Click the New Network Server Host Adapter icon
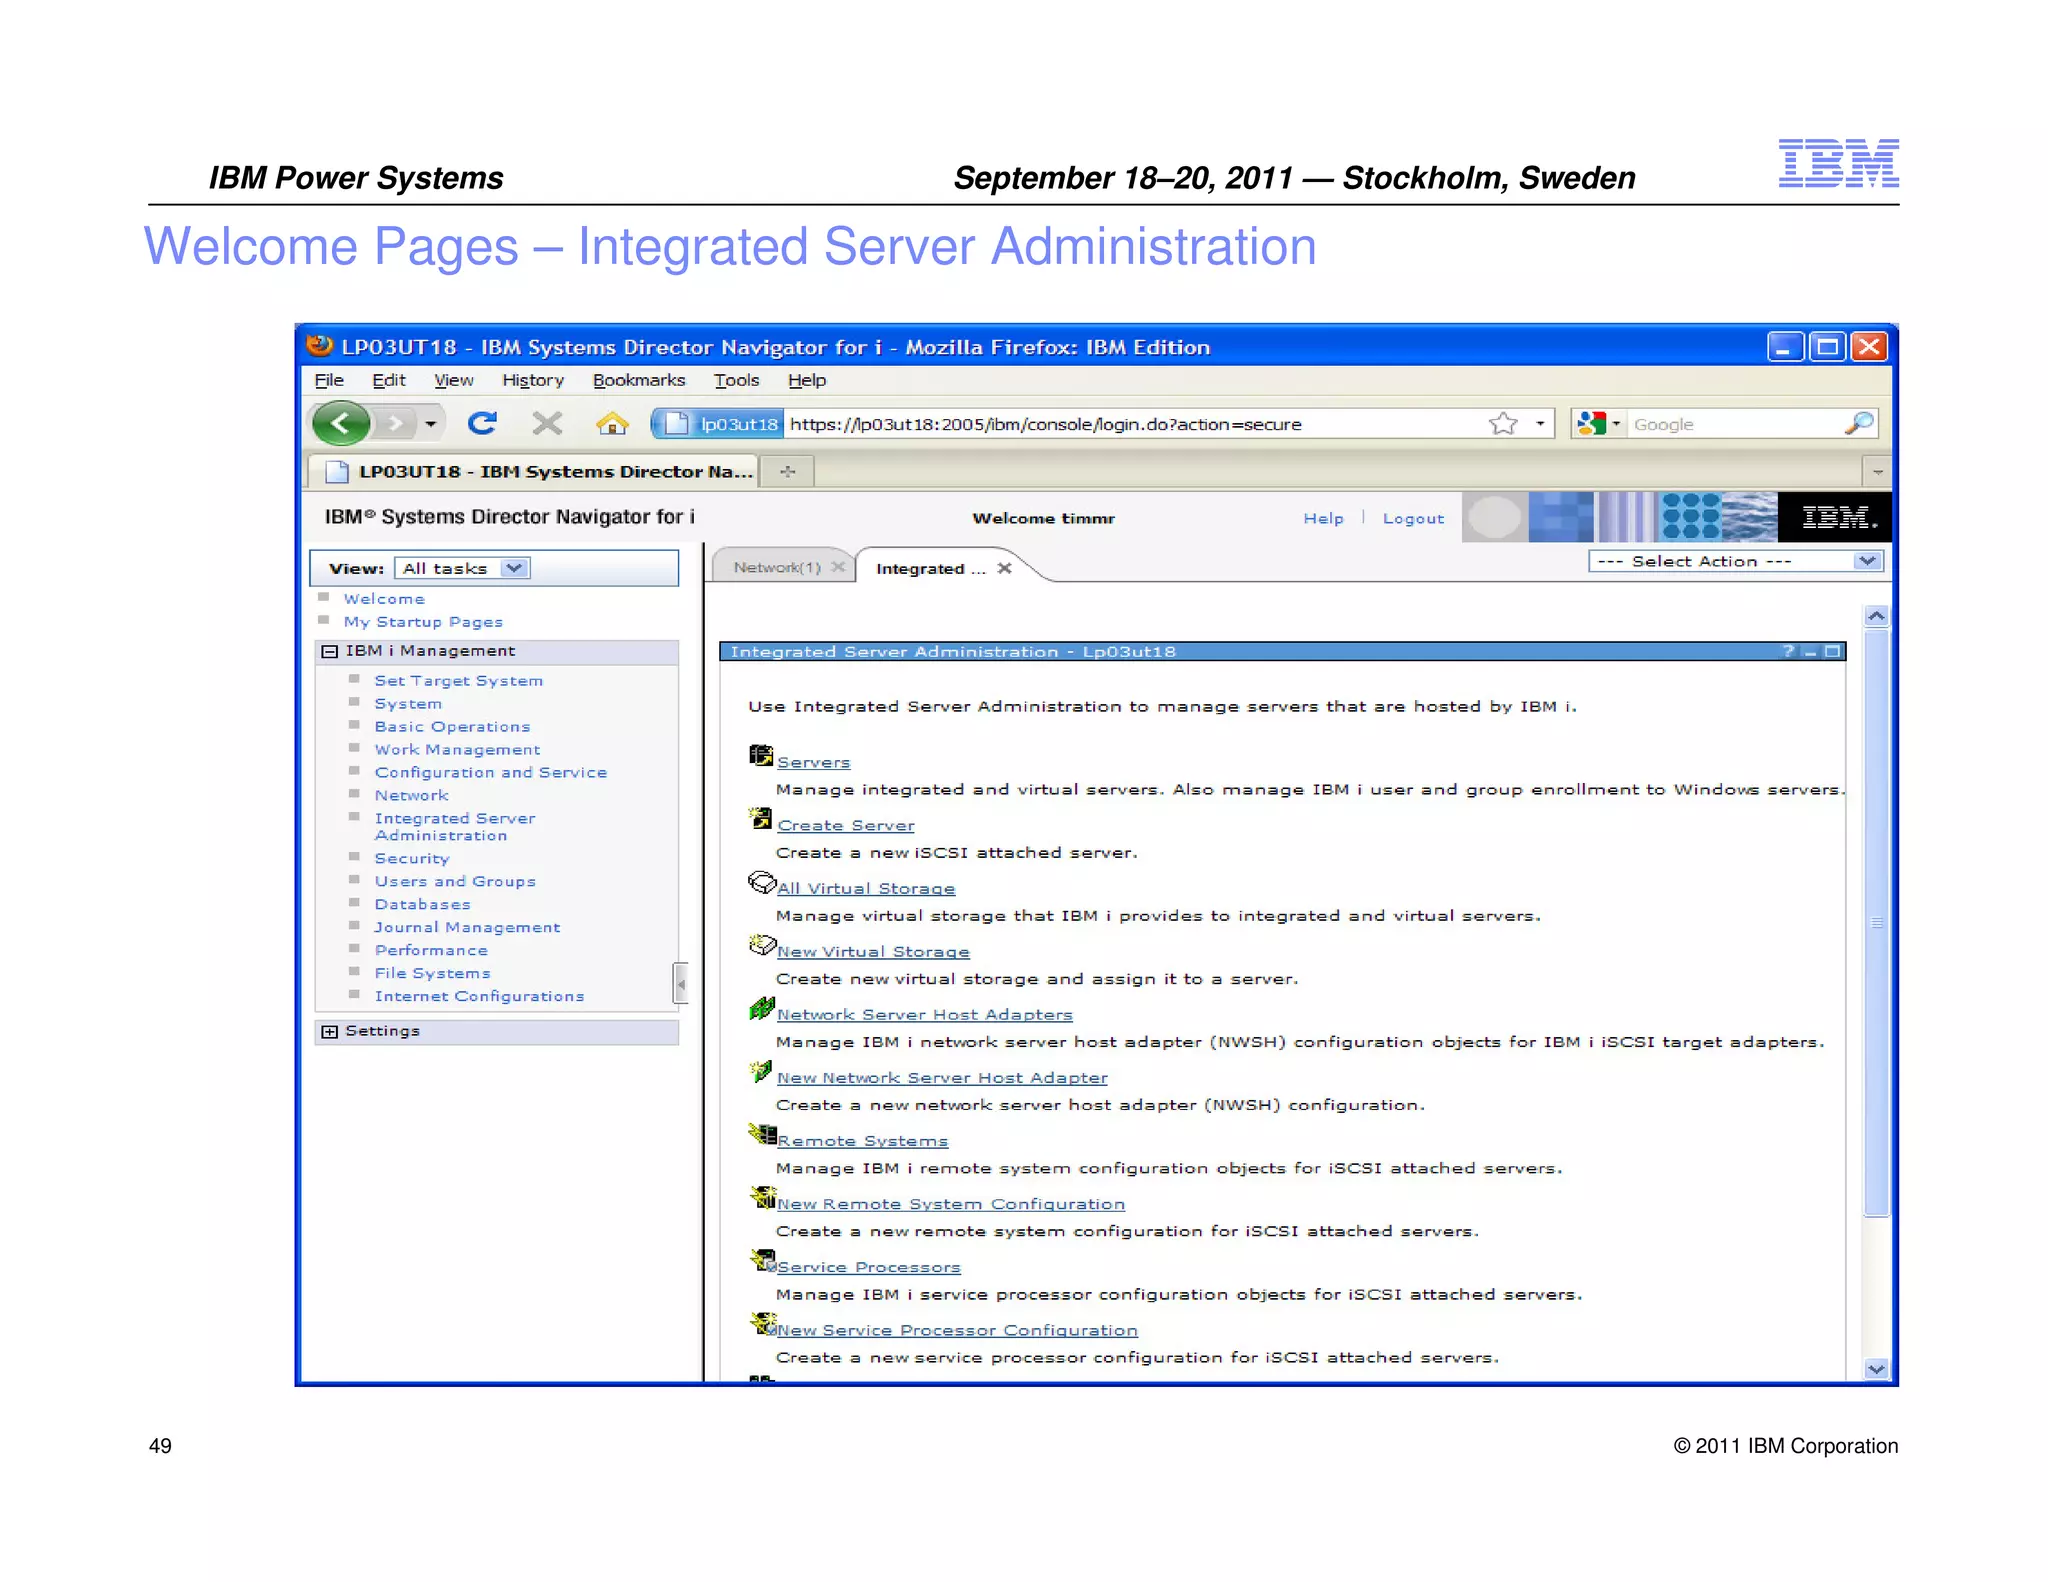 pos(761,1071)
